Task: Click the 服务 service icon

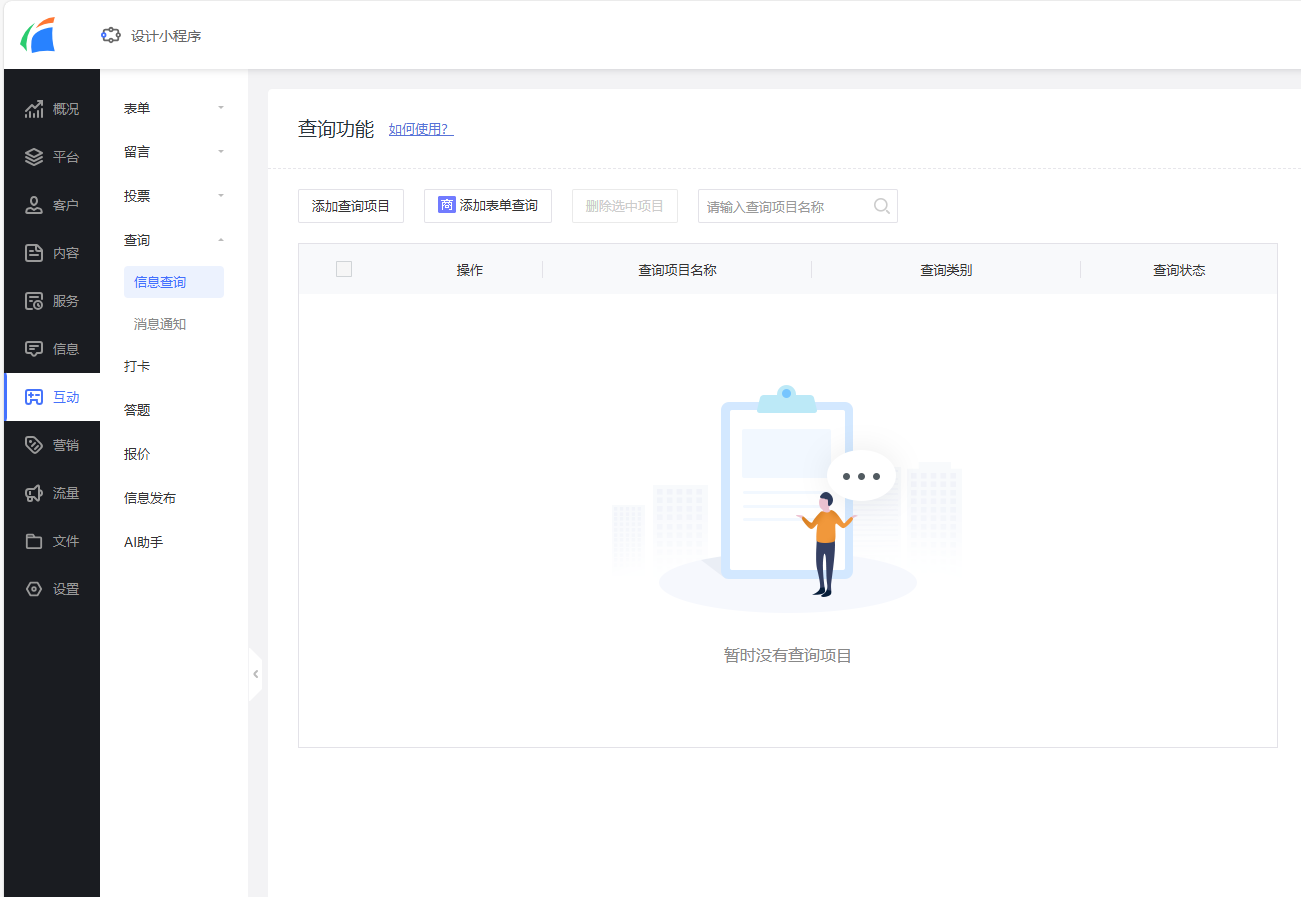Action: tap(34, 301)
